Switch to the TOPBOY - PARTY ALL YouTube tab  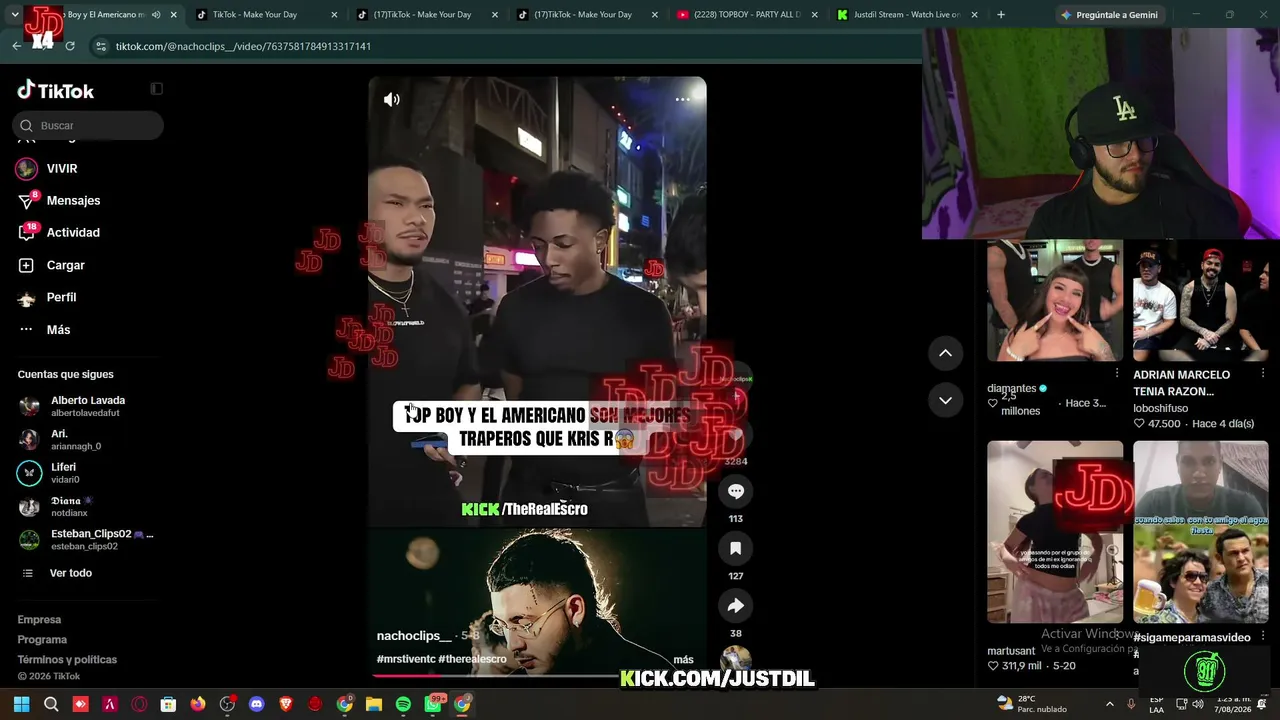746,15
